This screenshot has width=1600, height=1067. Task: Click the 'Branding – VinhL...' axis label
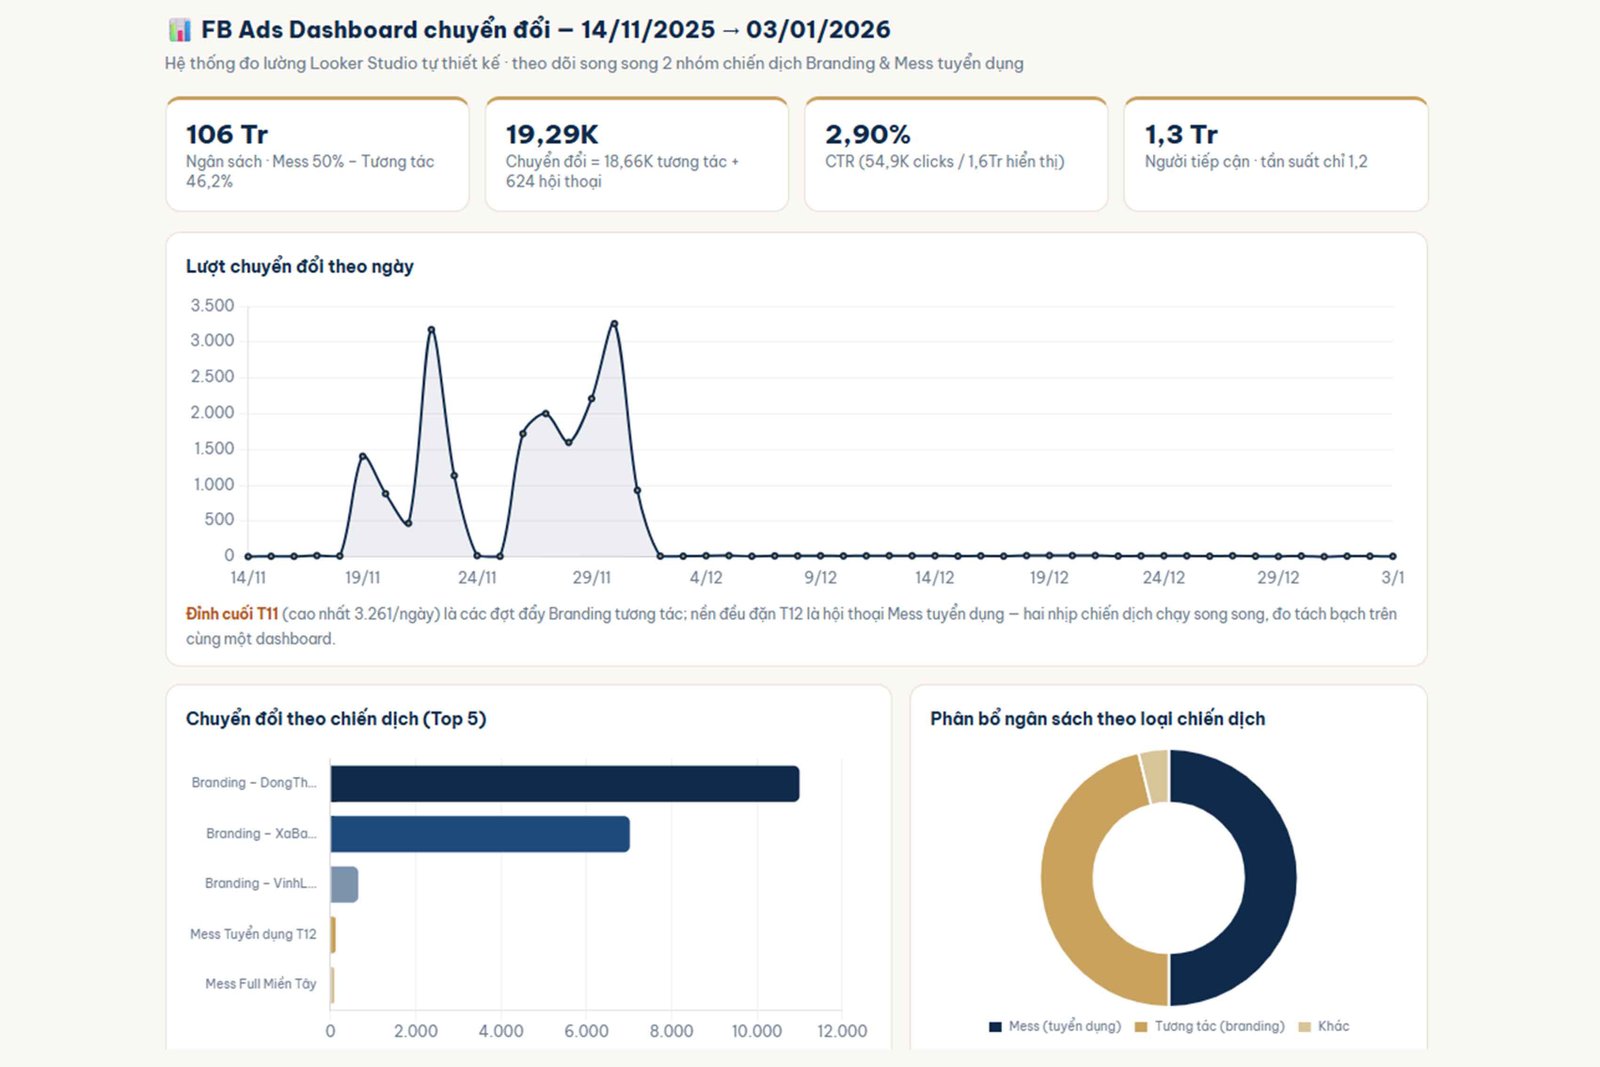click(260, 883)
